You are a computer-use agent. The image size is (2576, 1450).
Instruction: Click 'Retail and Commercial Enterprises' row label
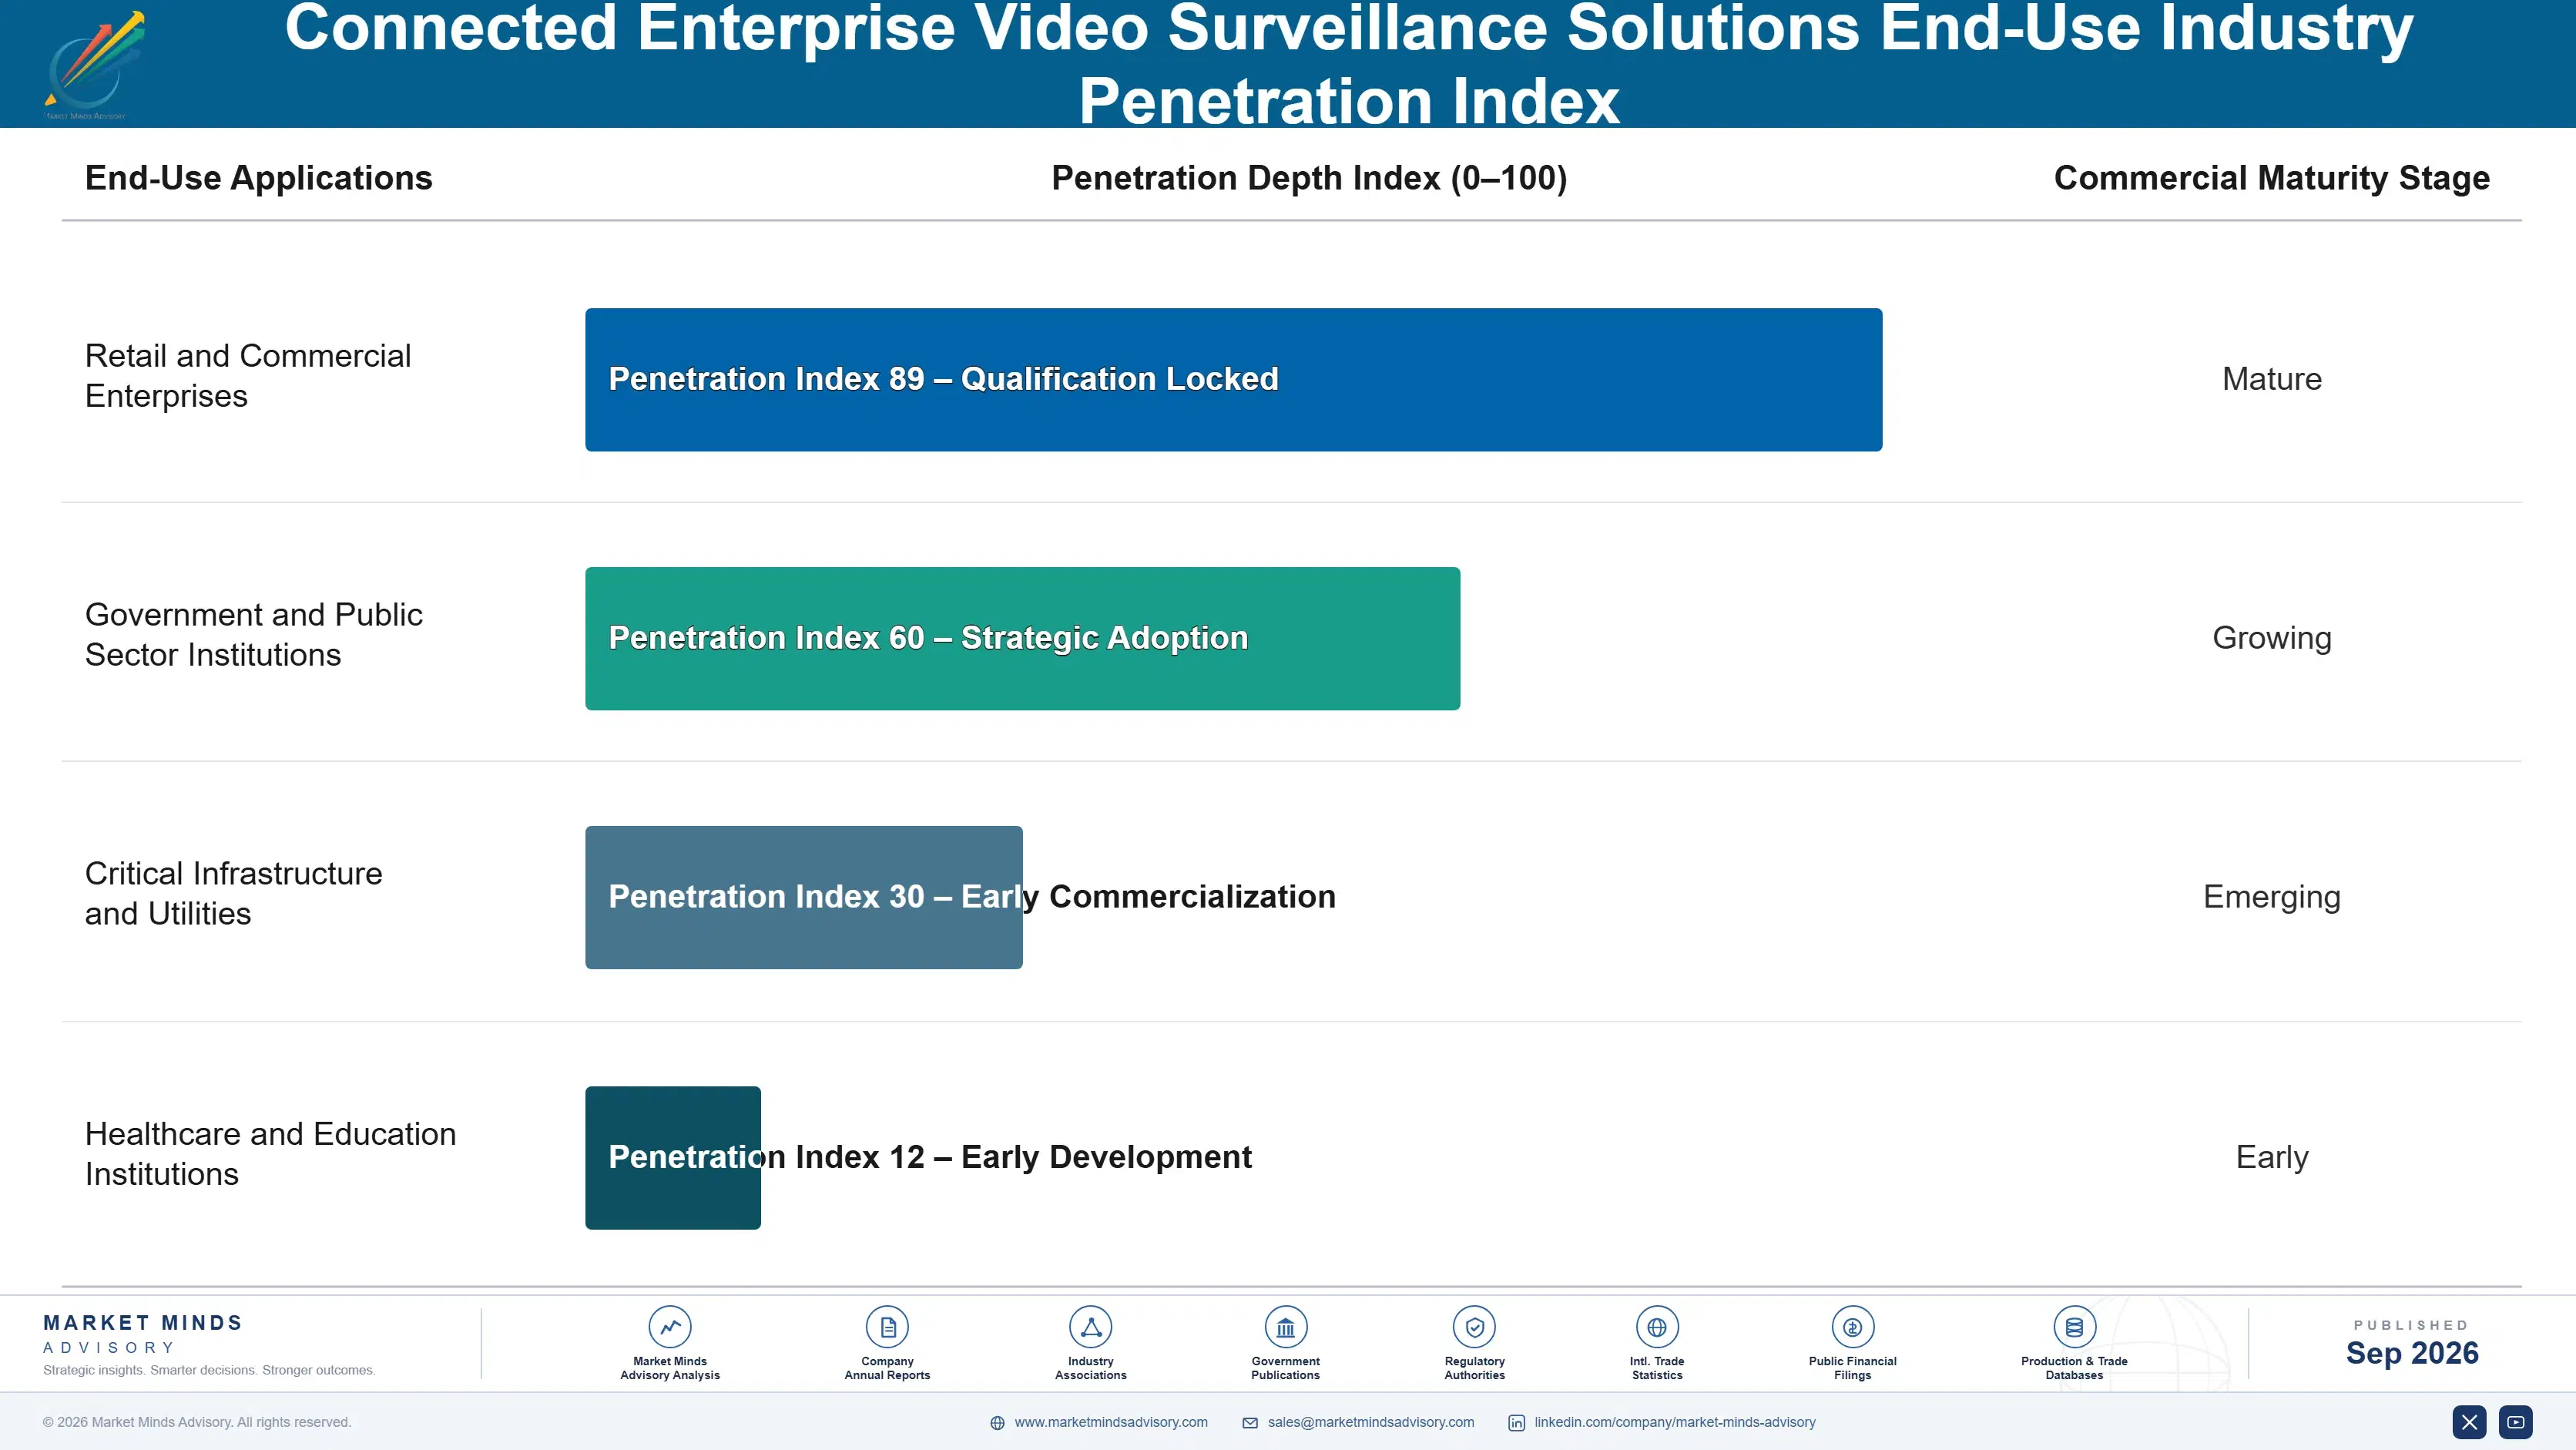pos(247,376)
